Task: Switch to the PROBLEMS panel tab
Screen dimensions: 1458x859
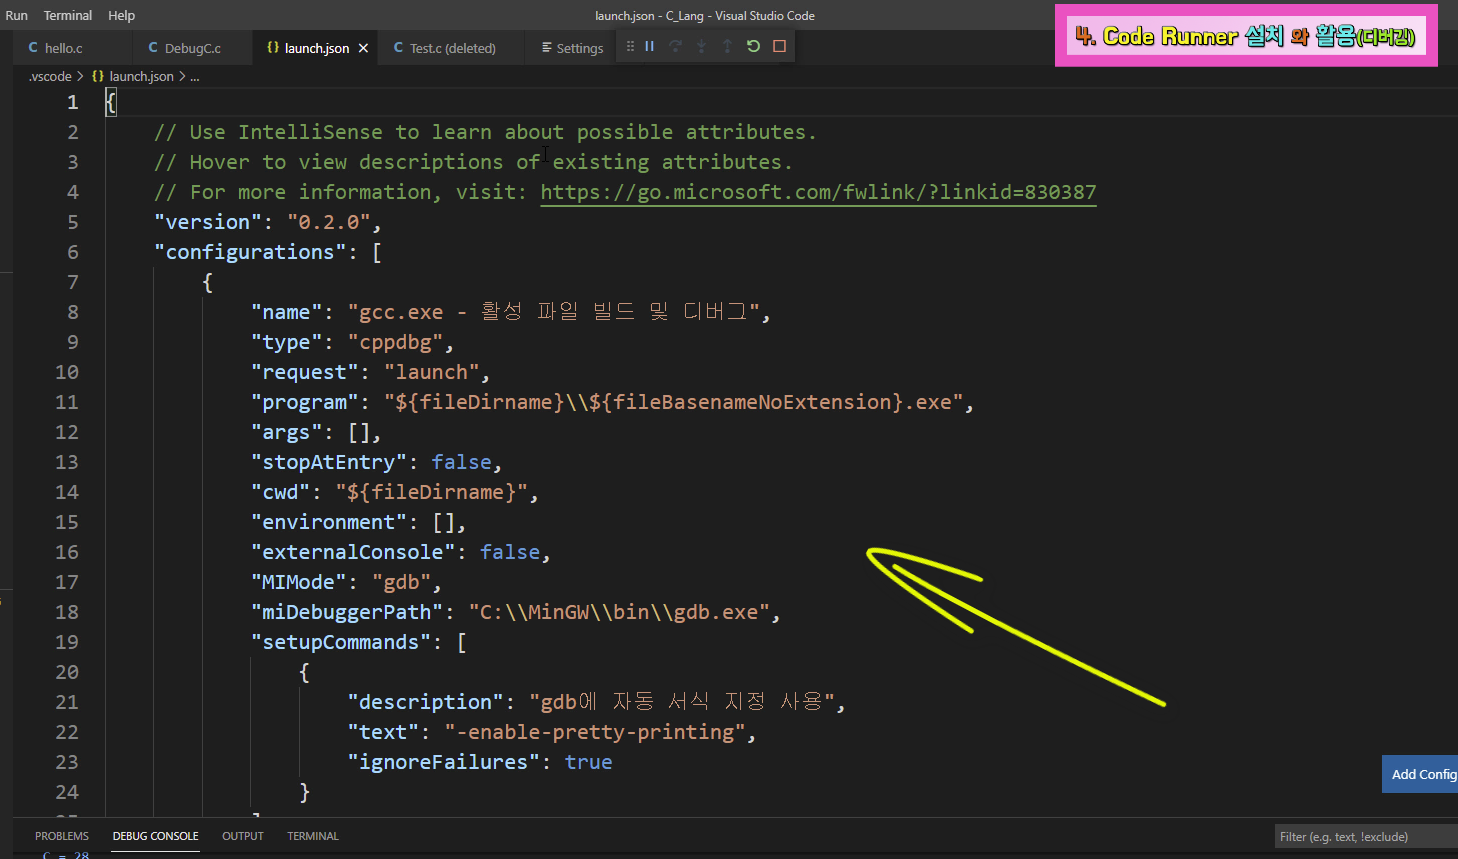Action: coord(62,836)
